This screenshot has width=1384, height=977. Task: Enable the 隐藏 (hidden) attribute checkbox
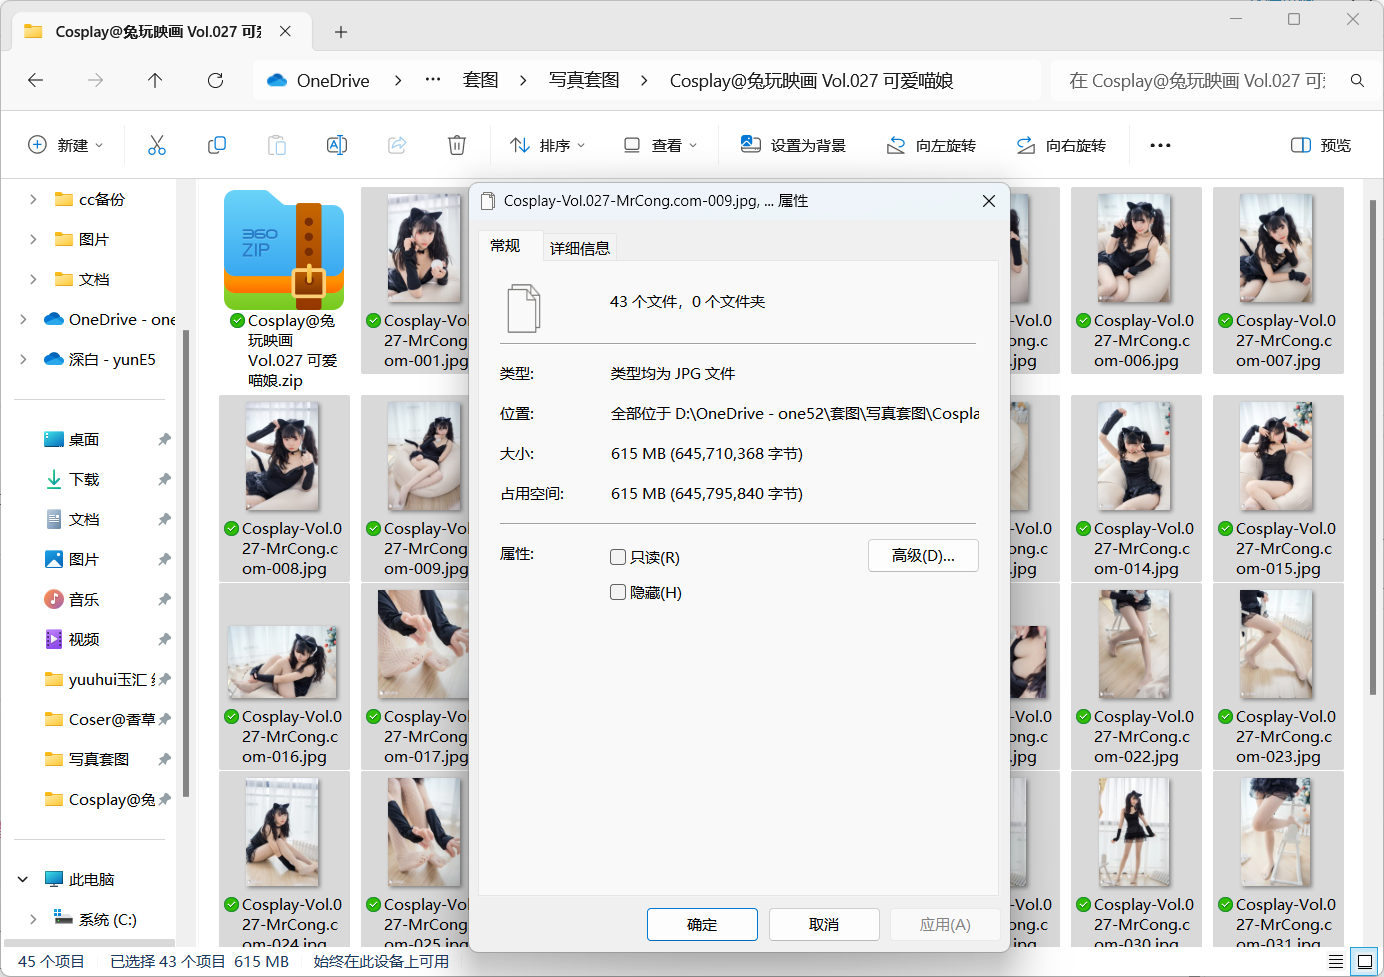click(x=618, y=592)
